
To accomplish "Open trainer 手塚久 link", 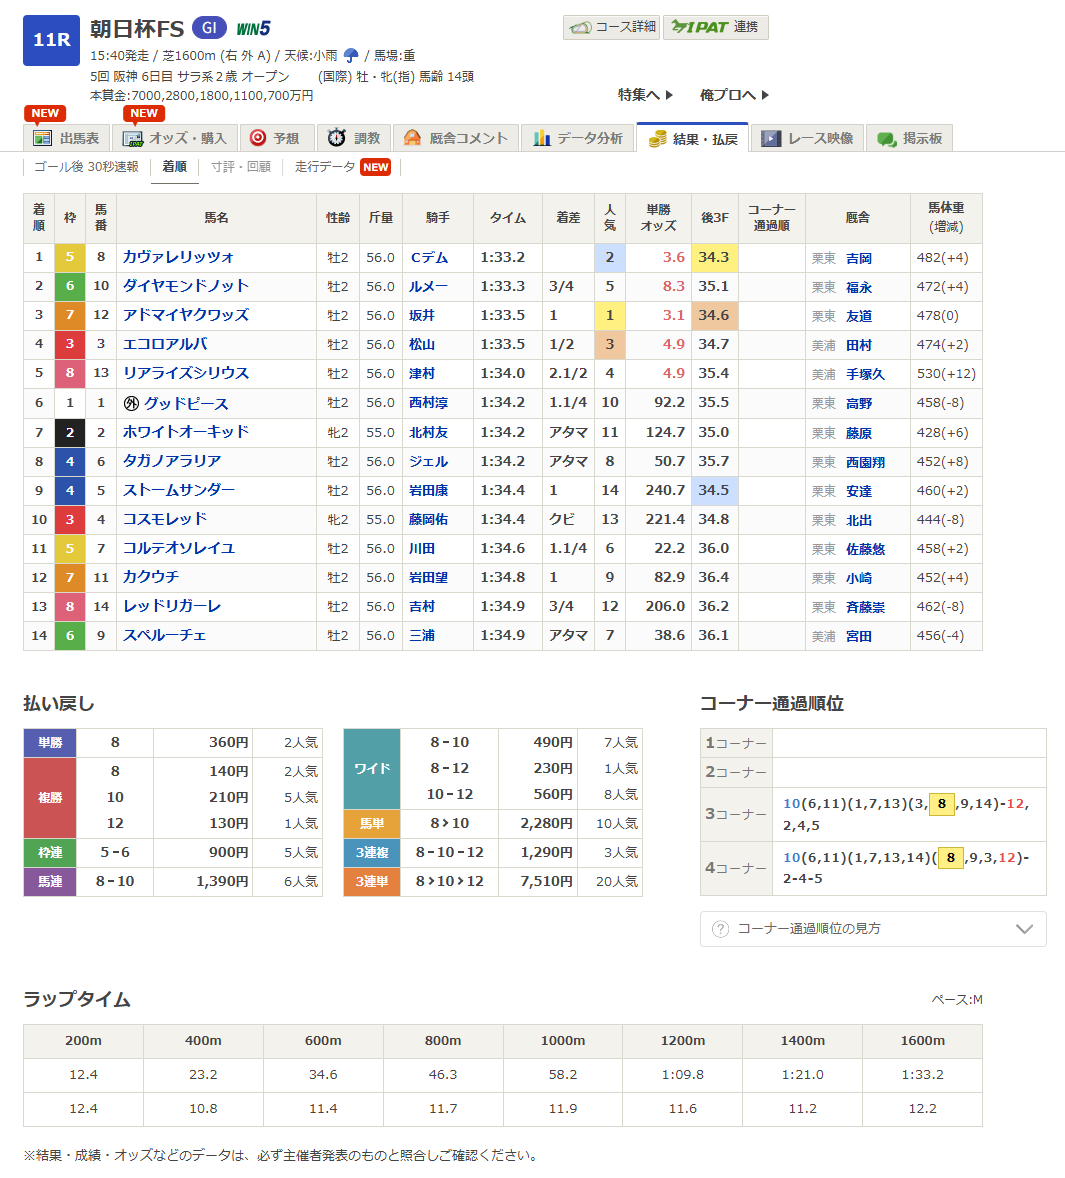I will pyautogui.click(x=865, y=374).
